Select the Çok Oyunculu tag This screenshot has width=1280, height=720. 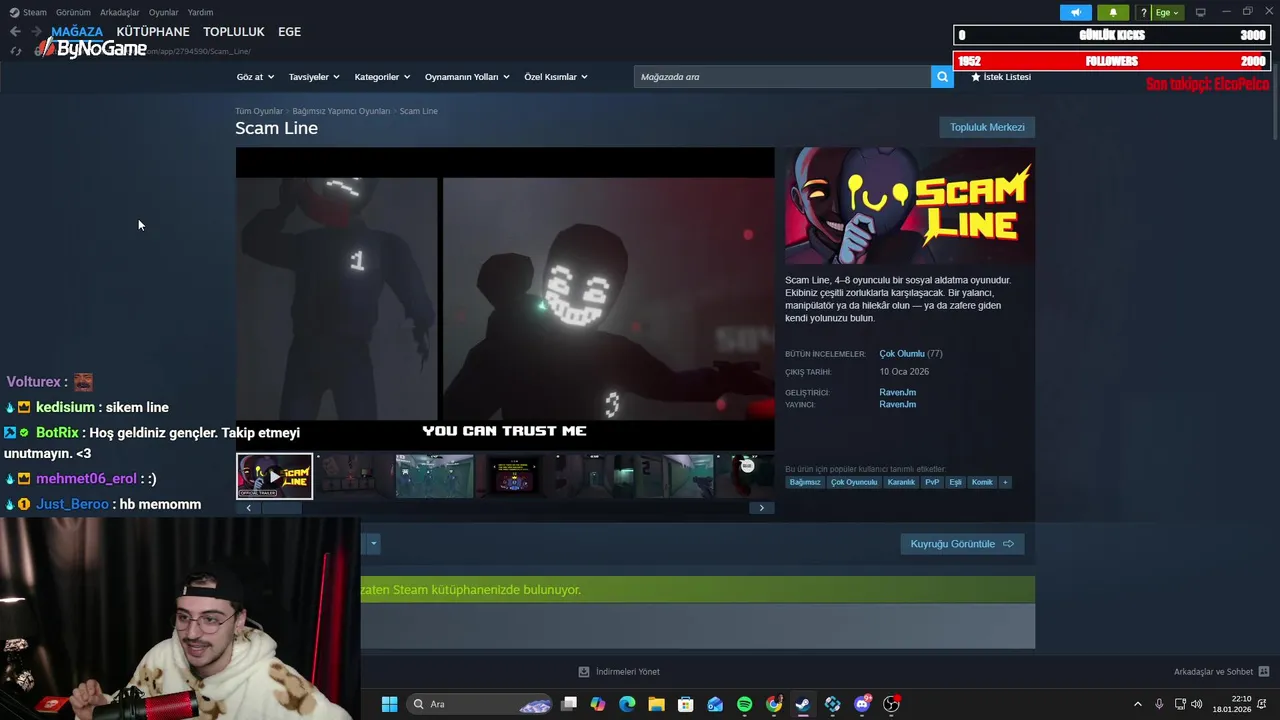[x=854, y=482]
